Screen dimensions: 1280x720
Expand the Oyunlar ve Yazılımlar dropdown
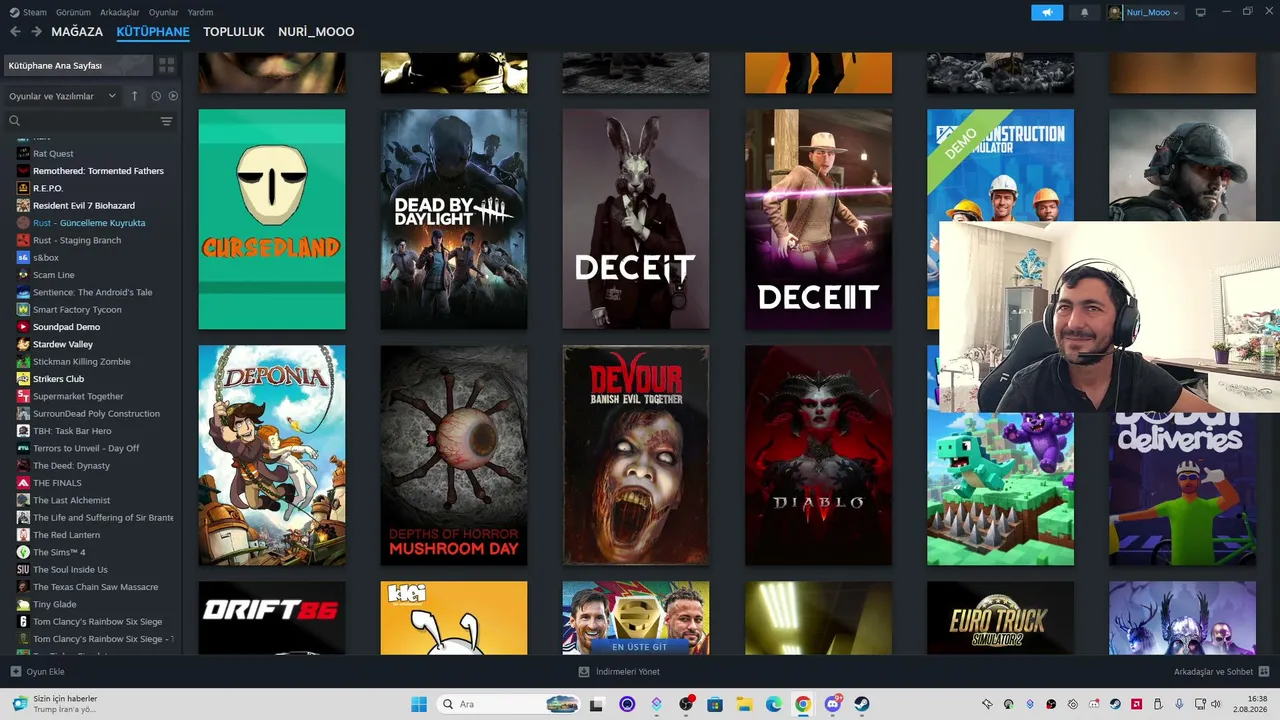(x=62, y=96)
